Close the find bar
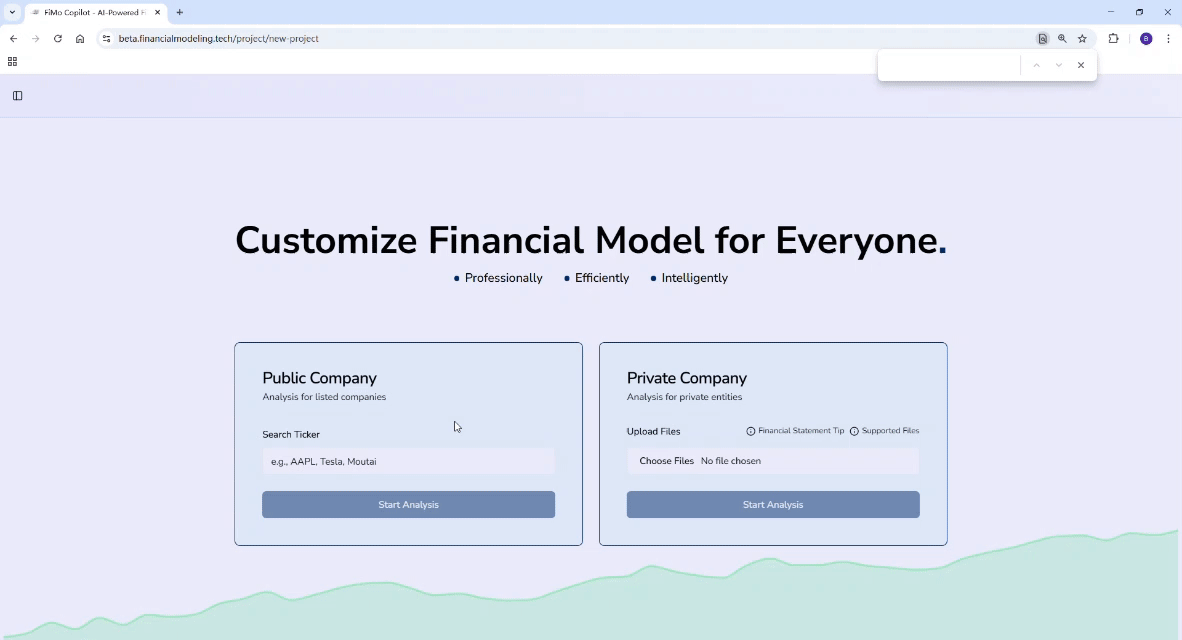Screen dimensions: 1182x640 pos(1080,64)
